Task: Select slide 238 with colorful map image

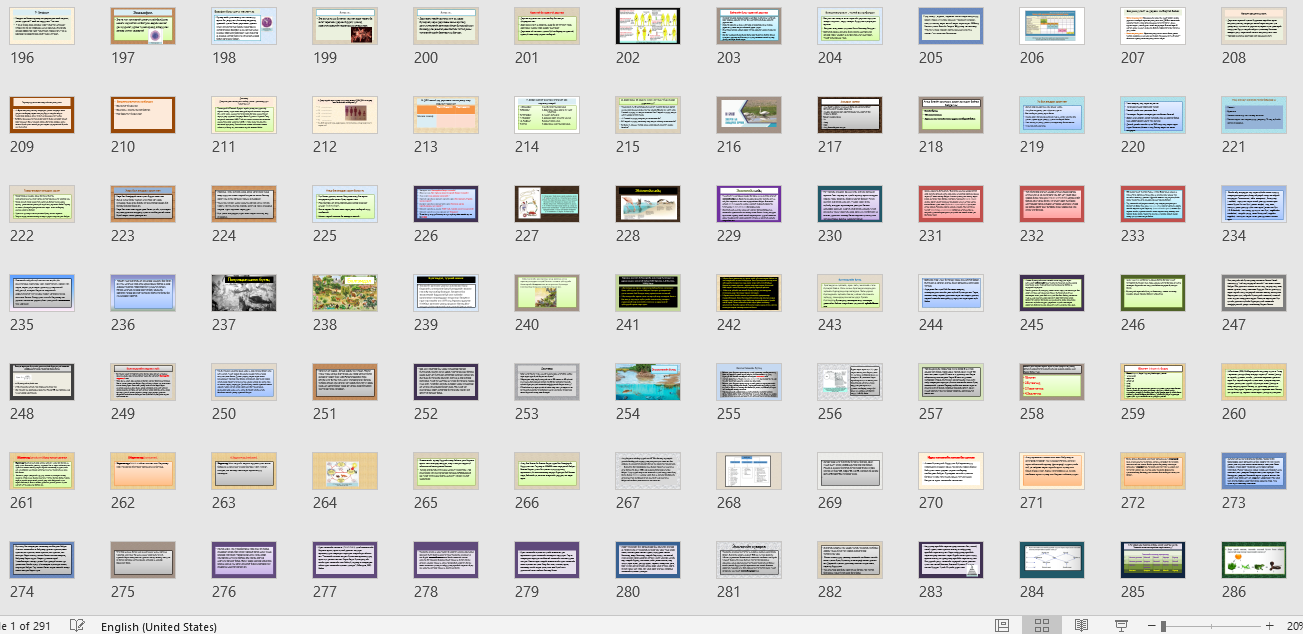Action: click(x=345, y=293)
